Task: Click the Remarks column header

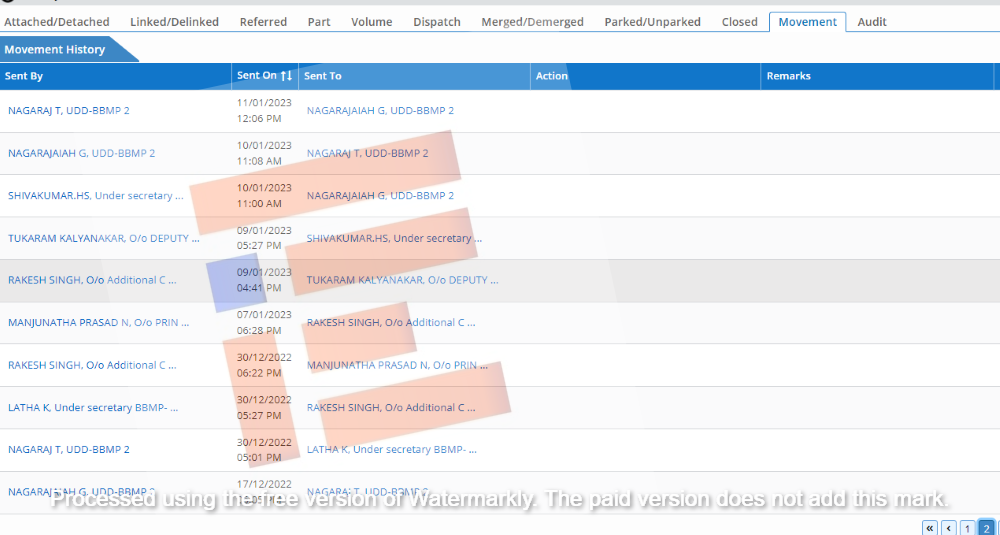Action: pyautogui.click(x=788, y=76)
